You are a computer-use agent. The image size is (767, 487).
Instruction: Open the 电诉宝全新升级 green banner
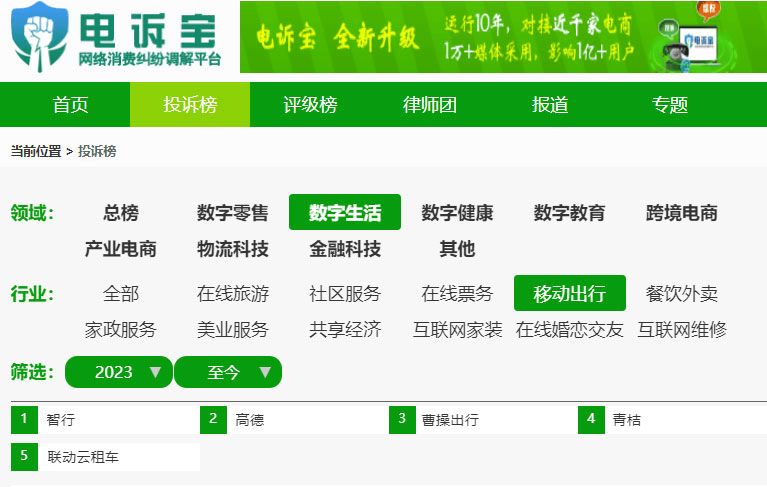coord(503,37)
